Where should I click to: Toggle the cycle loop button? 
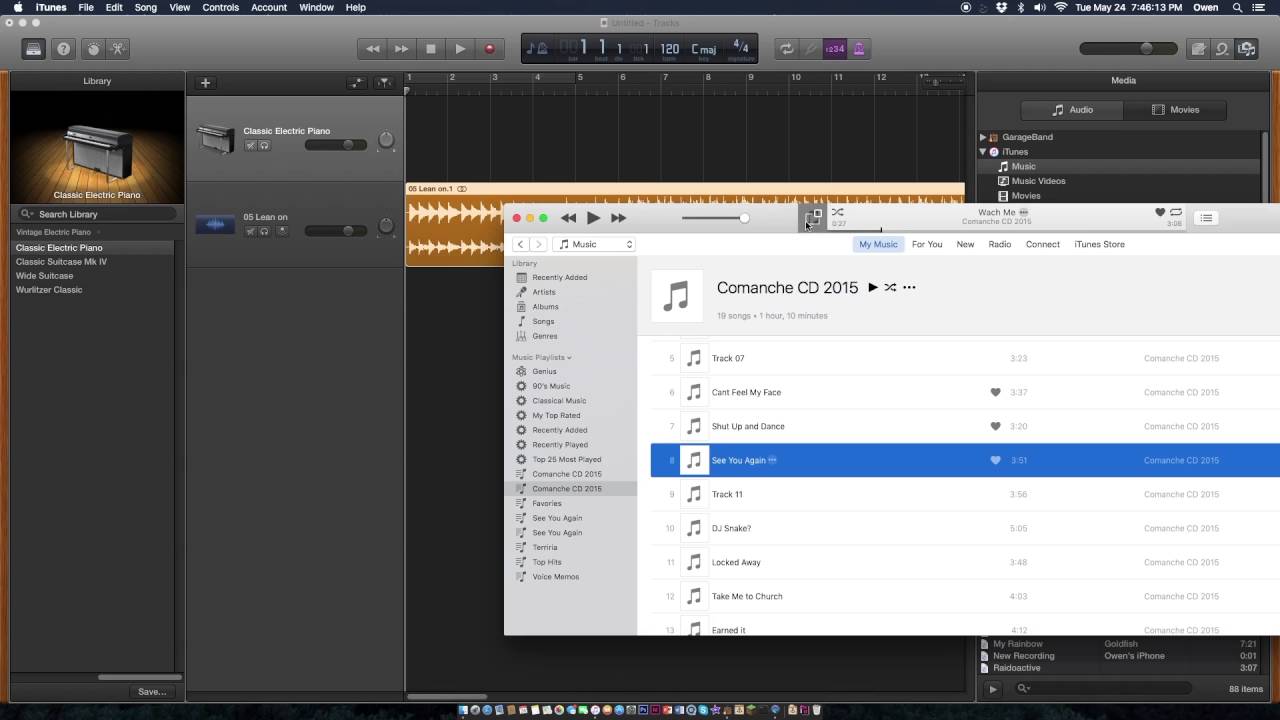tap(787, 49)
